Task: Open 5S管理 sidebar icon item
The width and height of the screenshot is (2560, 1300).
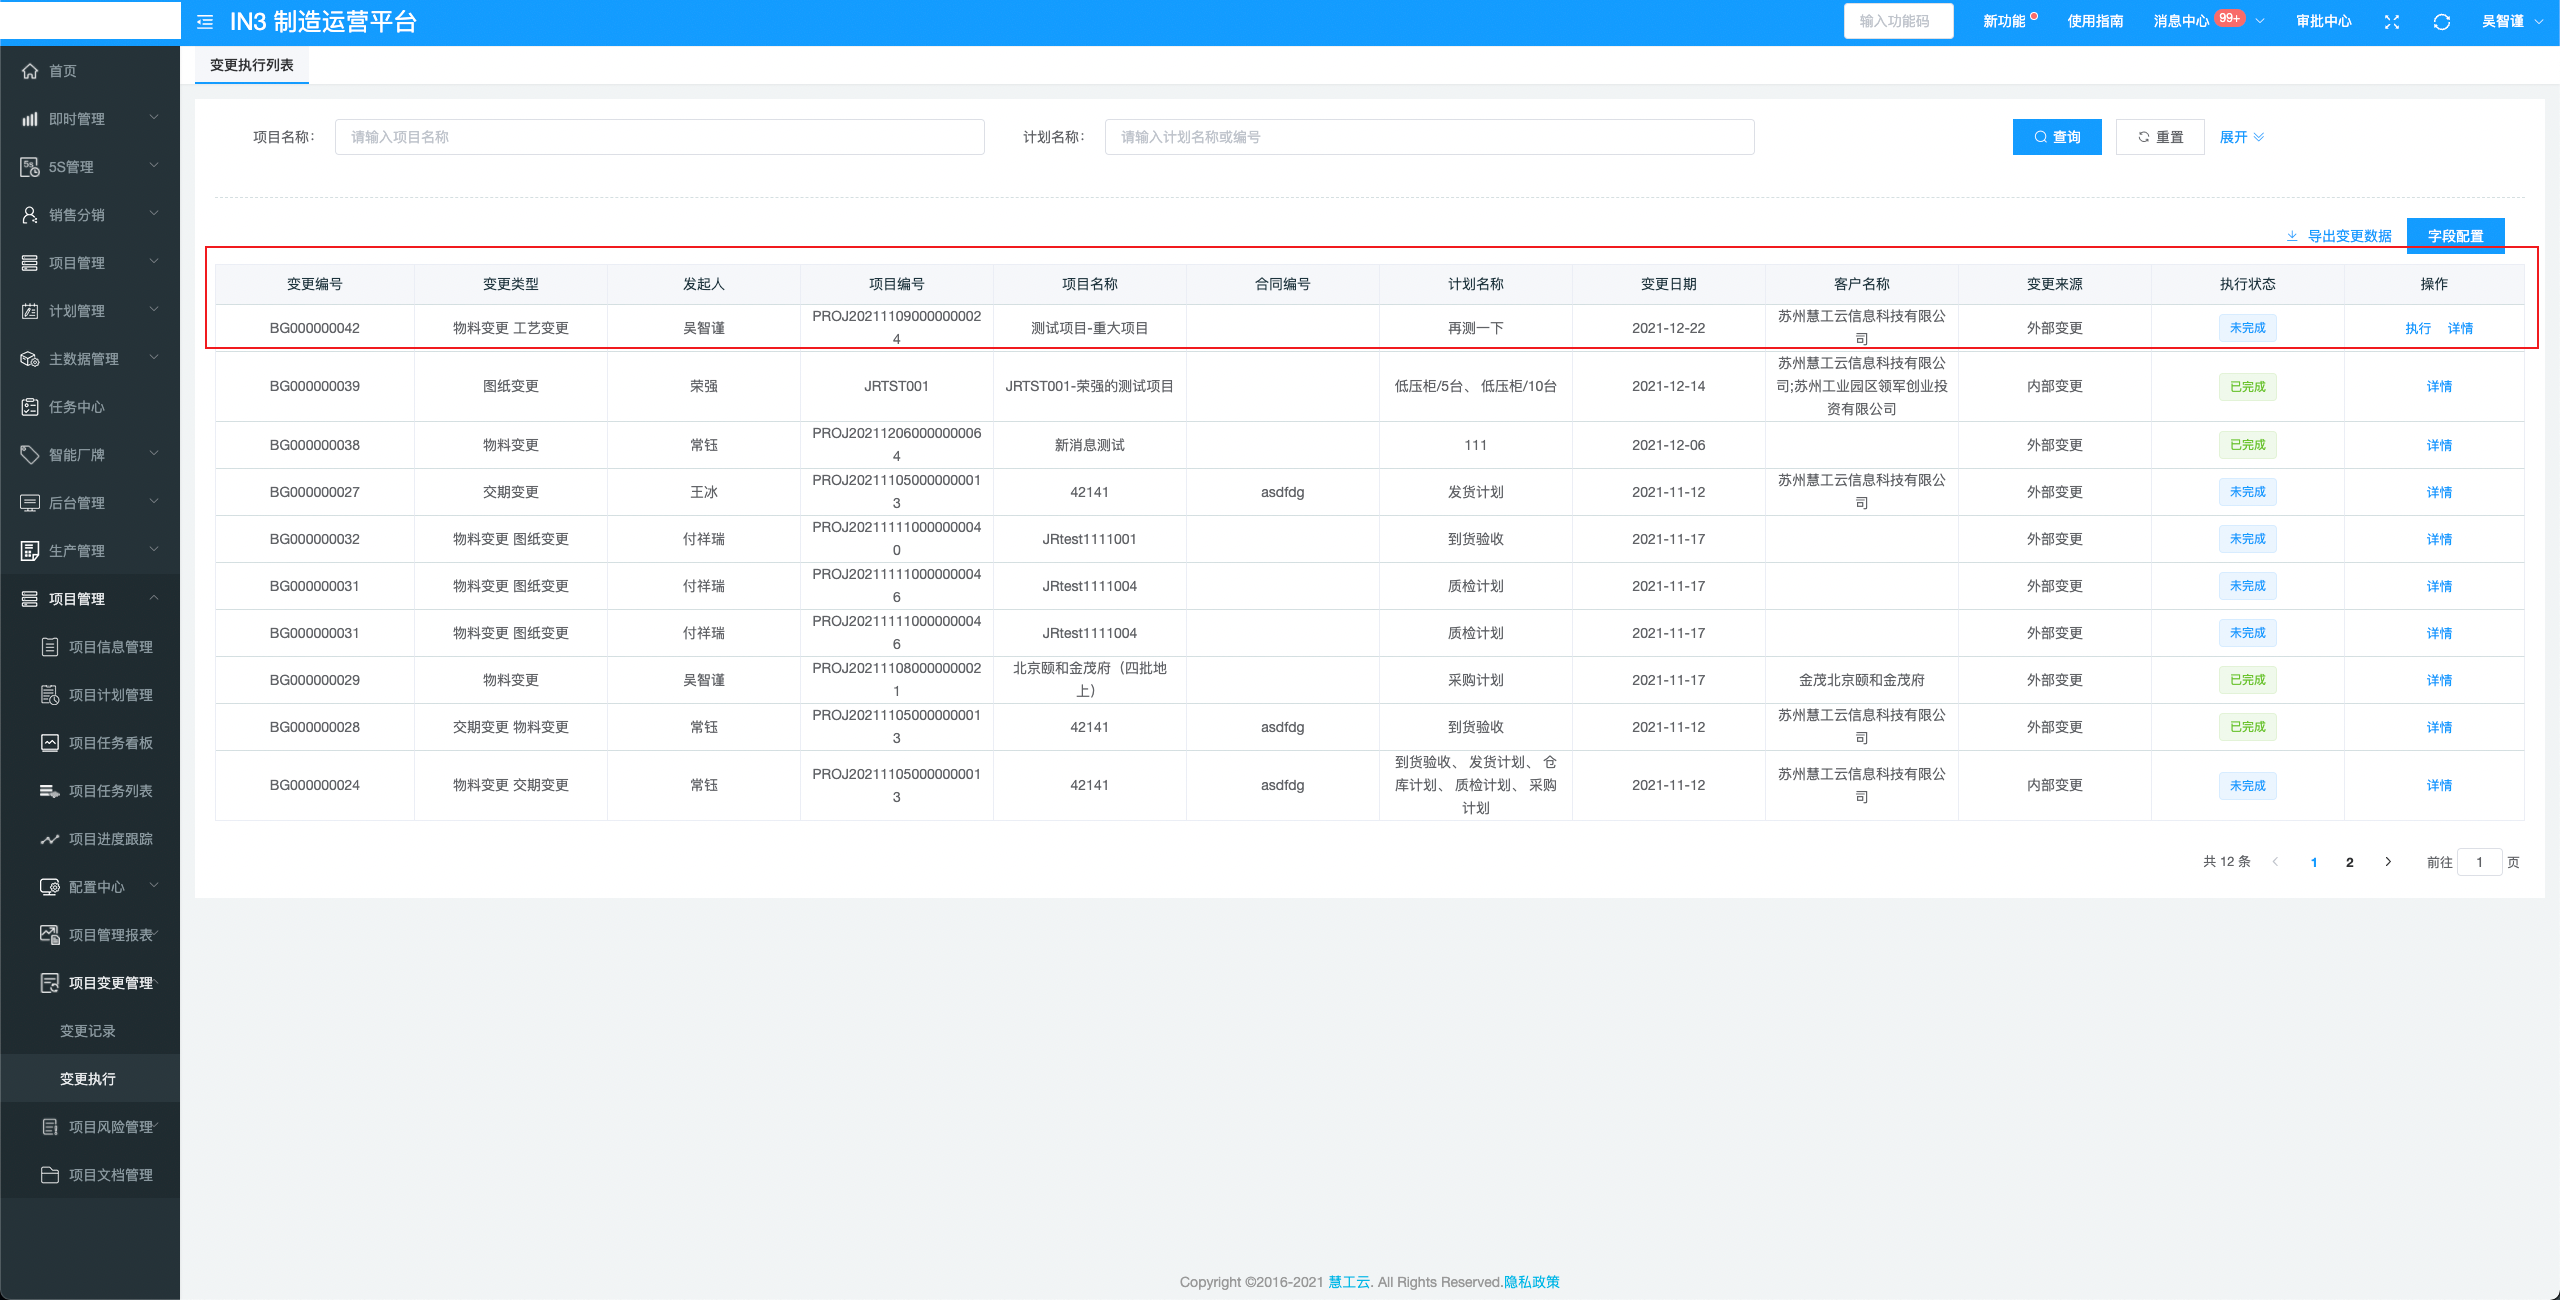Action: tap(30, 167)
